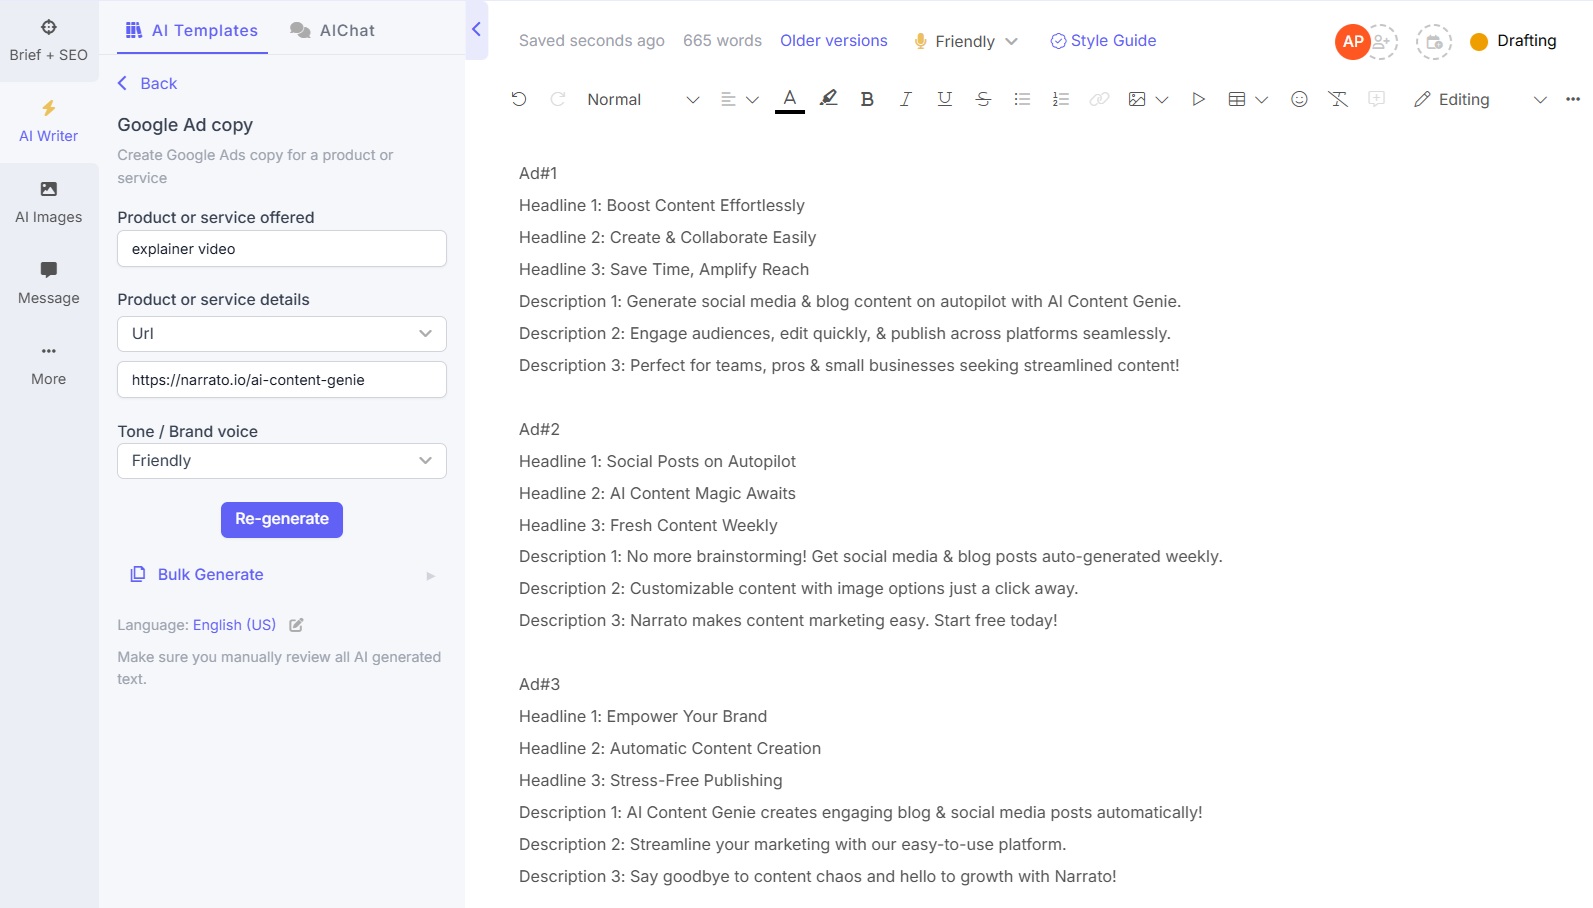Open the Url details type dropdown

click(282, 333)
